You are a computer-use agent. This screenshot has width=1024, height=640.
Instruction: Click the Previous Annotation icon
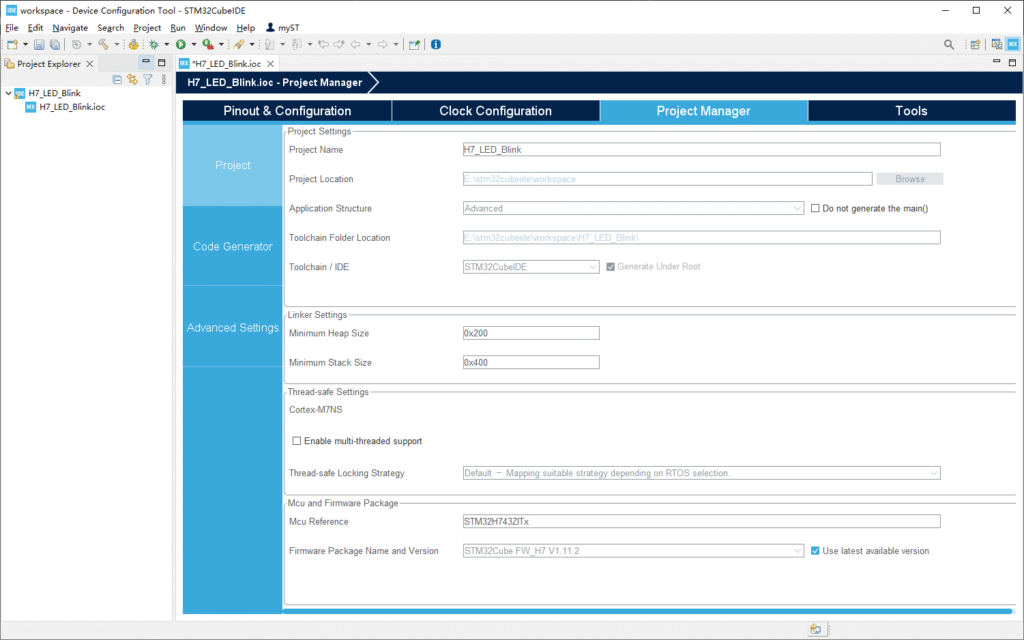tap(296, 44)
